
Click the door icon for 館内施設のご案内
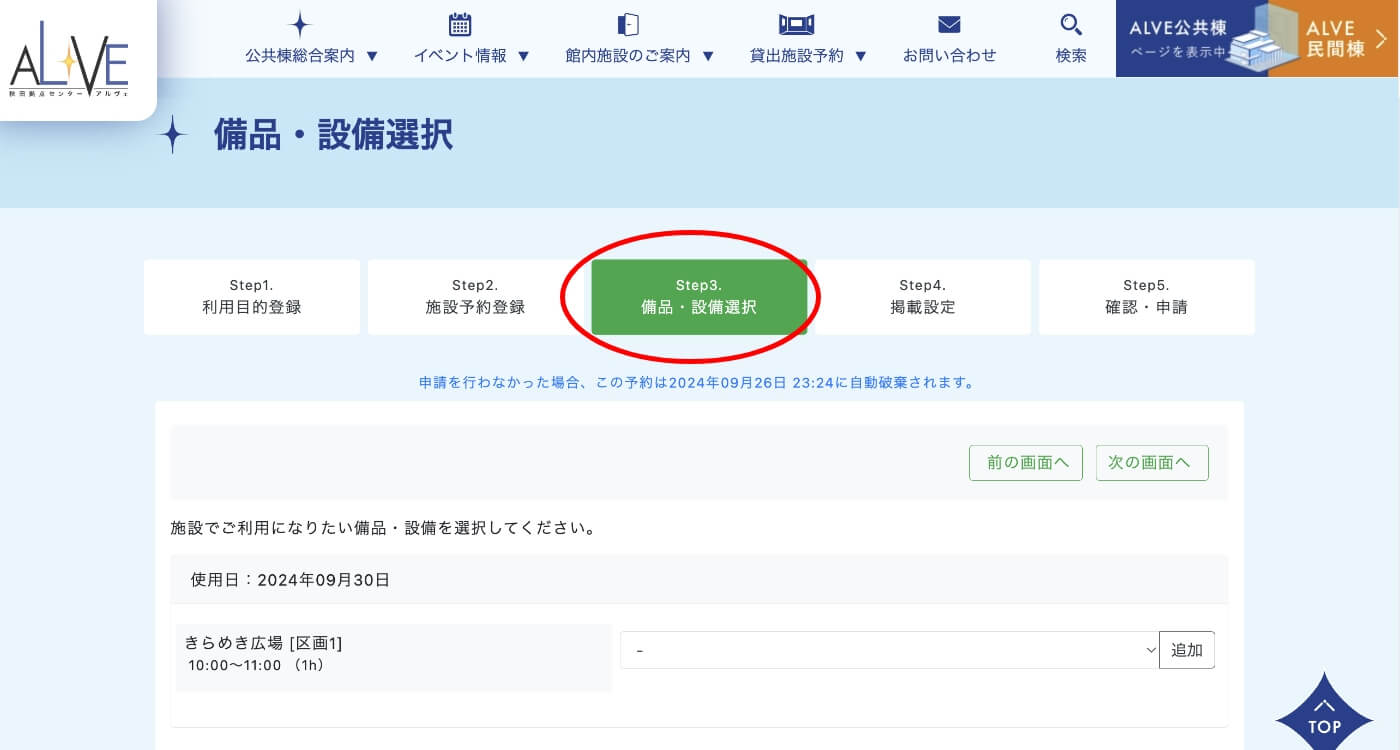click(628, 25)
